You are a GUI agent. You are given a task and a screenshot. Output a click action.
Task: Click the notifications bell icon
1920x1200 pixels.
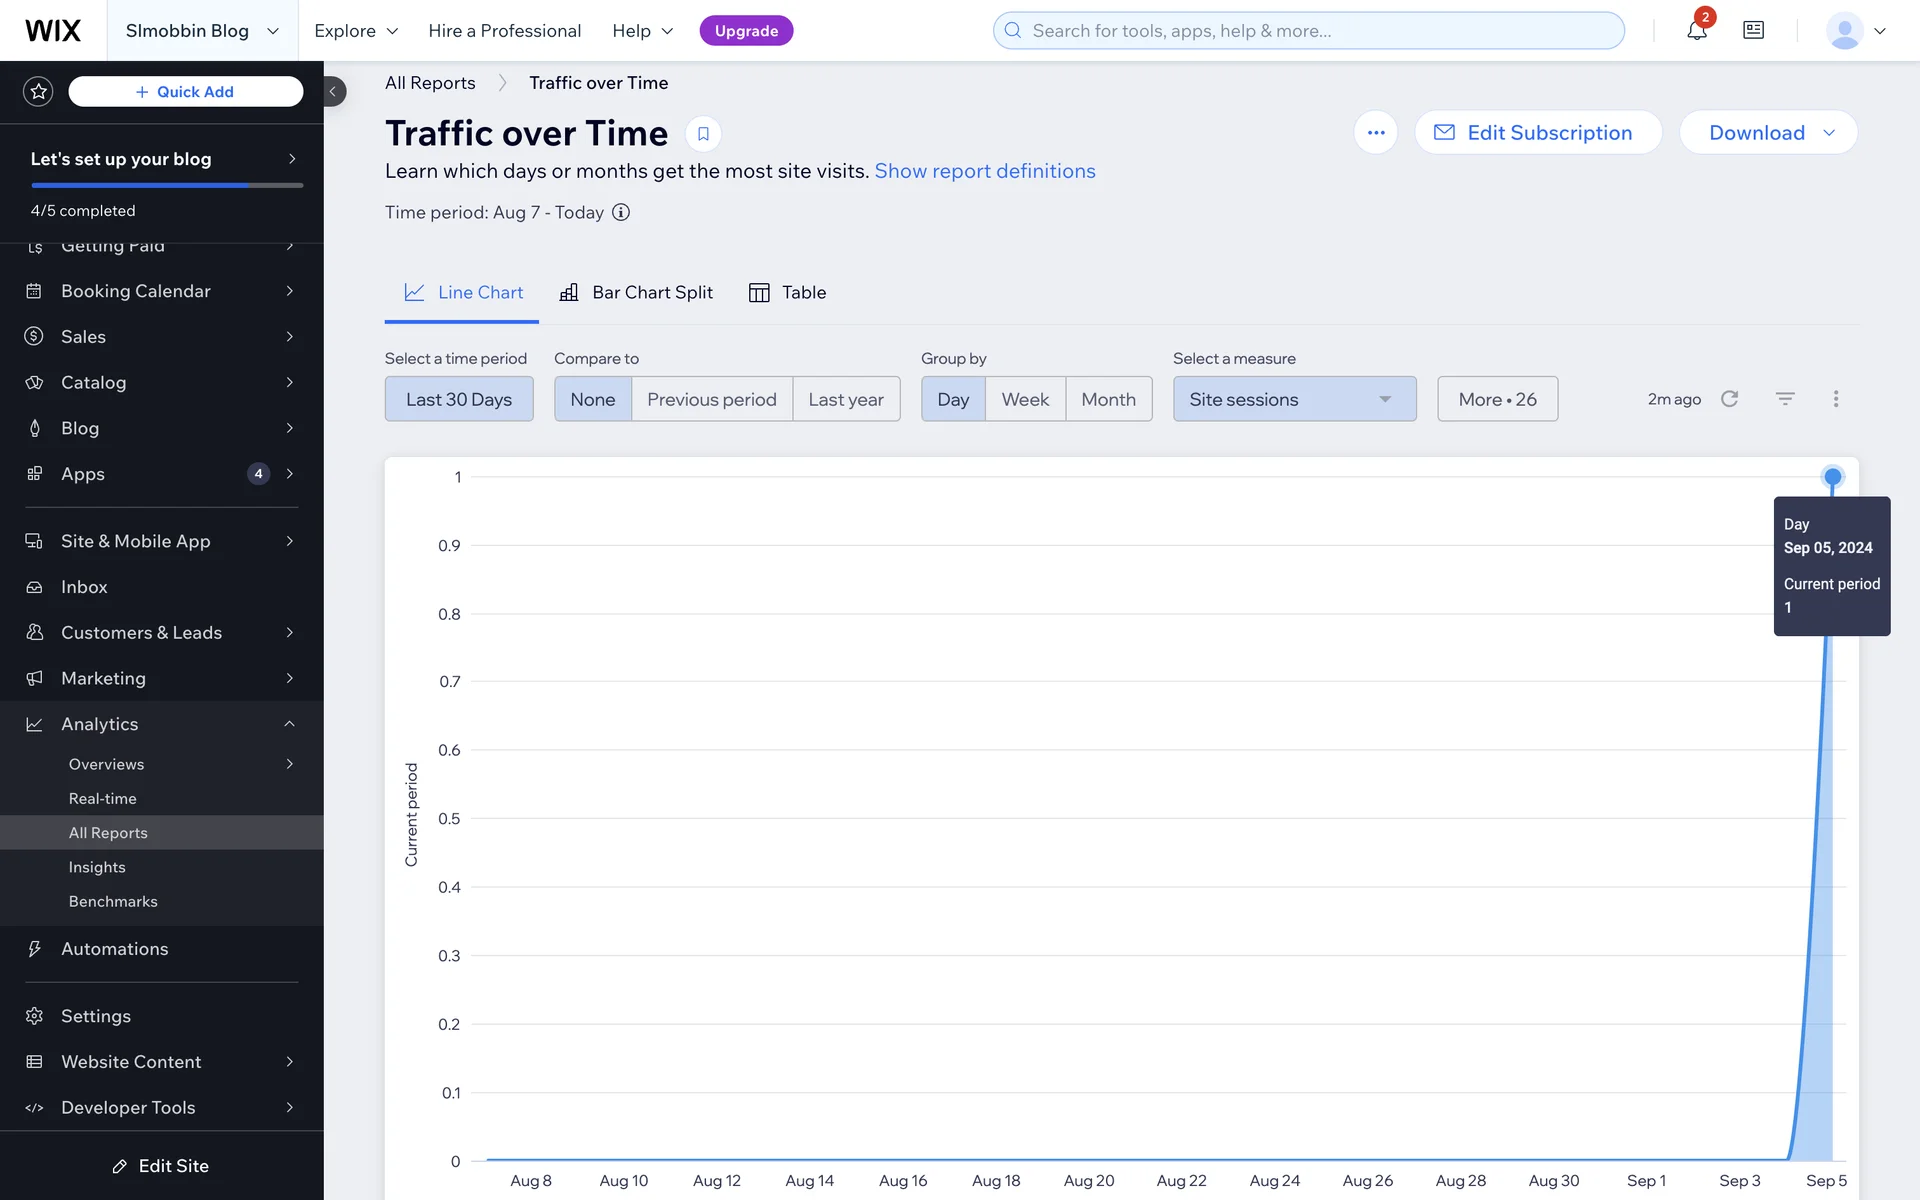[x=1696, y=31]
